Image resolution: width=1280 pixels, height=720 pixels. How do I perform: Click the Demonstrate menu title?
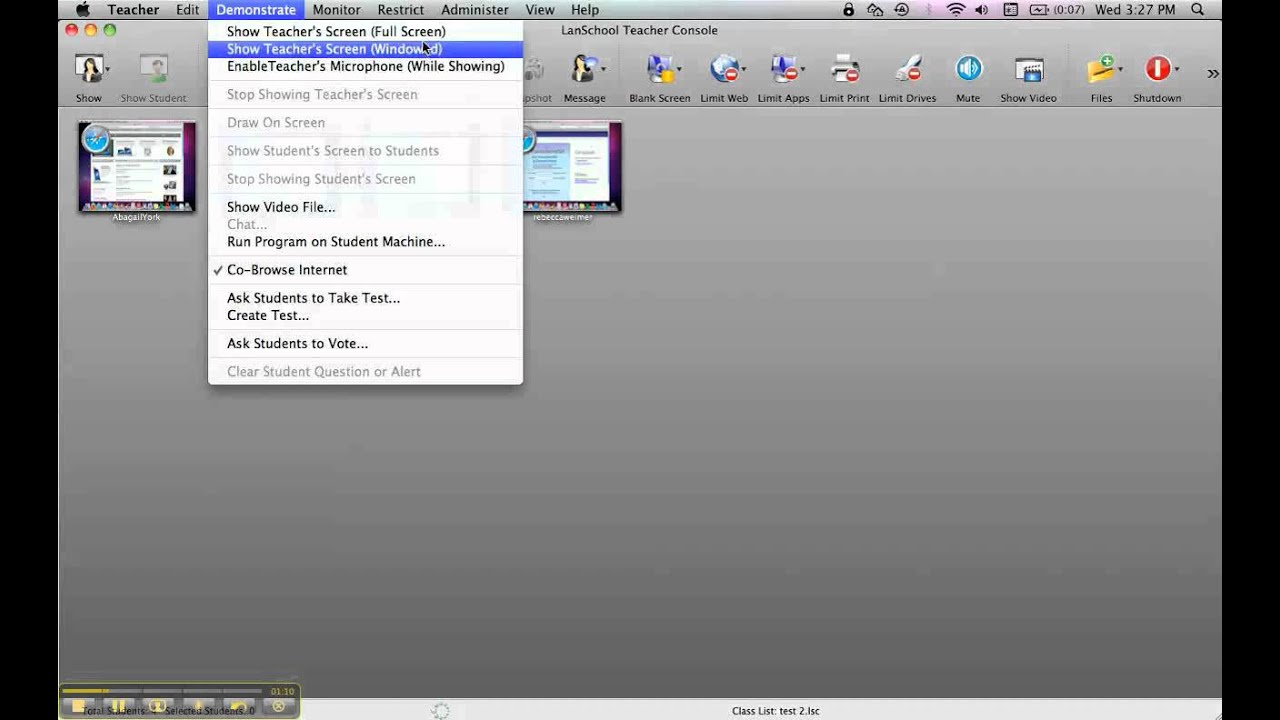pos(256,9)
